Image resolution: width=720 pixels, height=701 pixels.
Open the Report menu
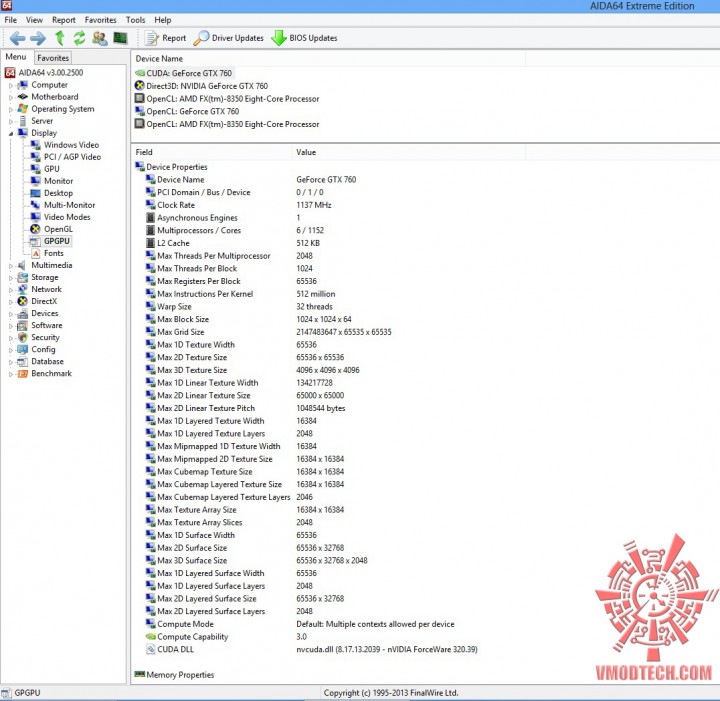tap(64, 20)
